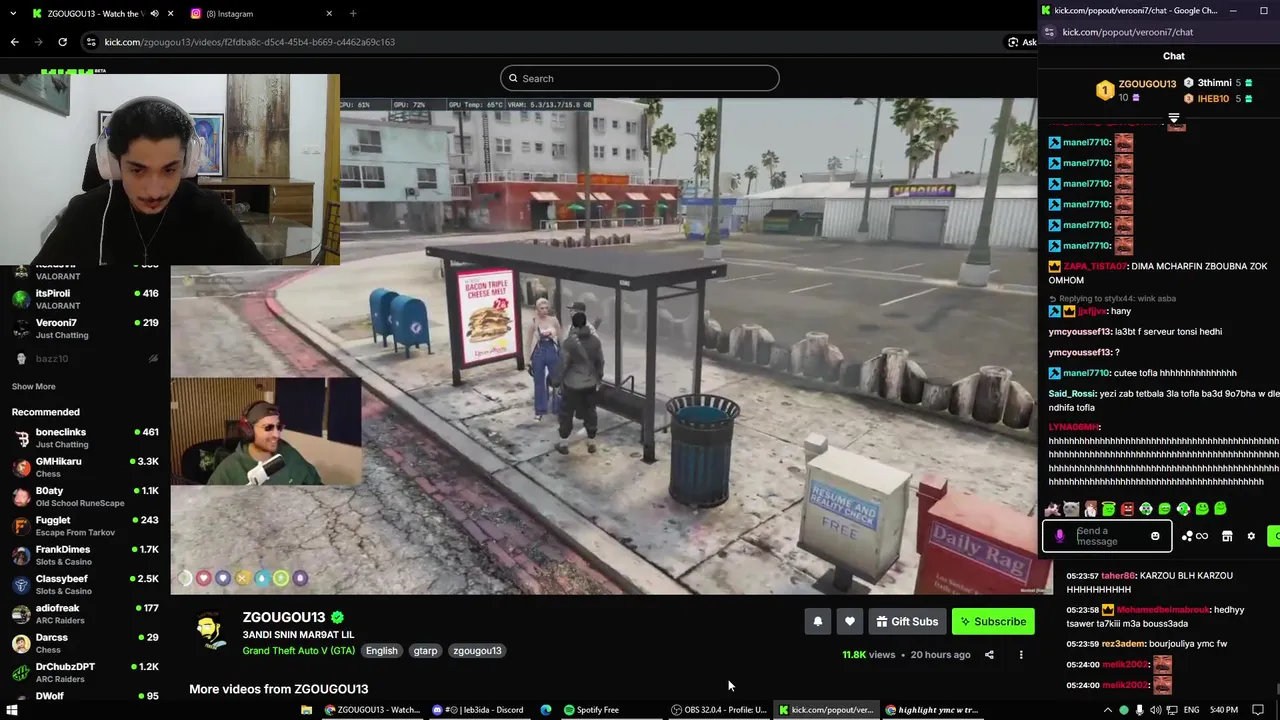
Task: Close the ZGOUGOU13 browser tab
Action: click(x=171, y=14)
